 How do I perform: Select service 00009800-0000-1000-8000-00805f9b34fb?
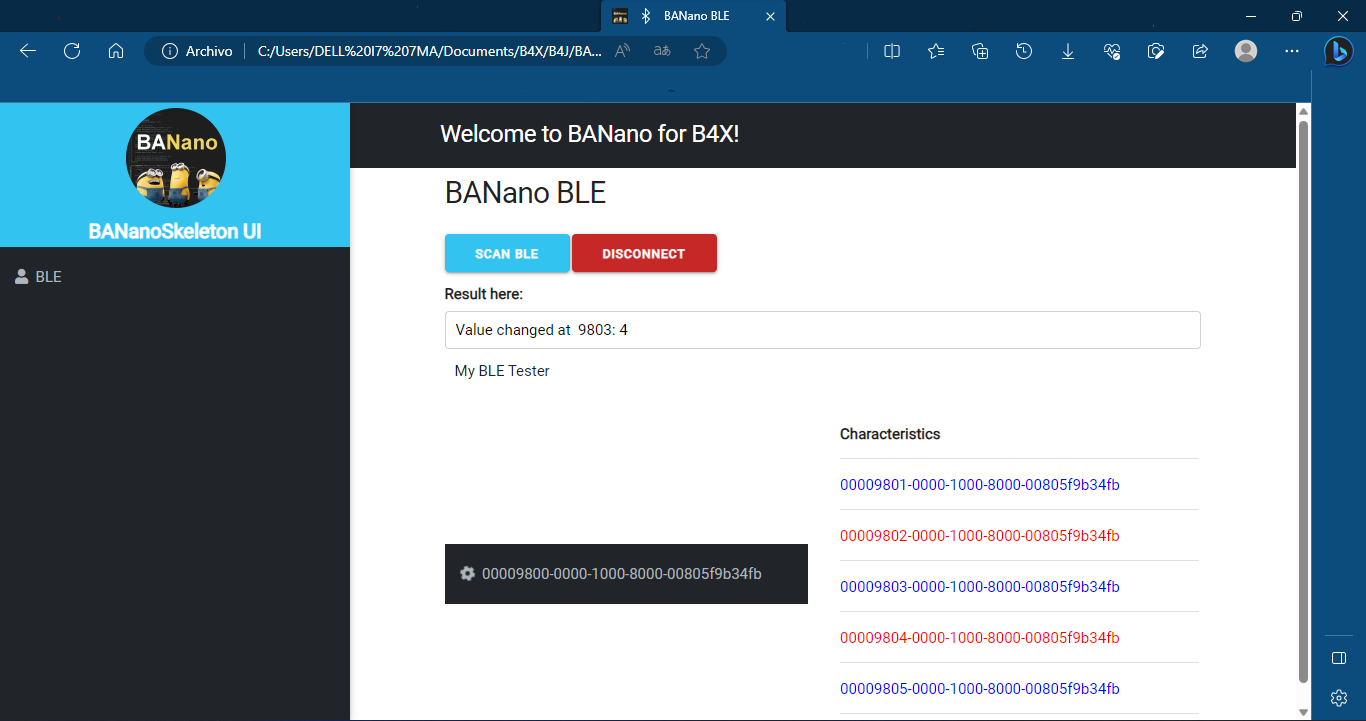(626, 574)
